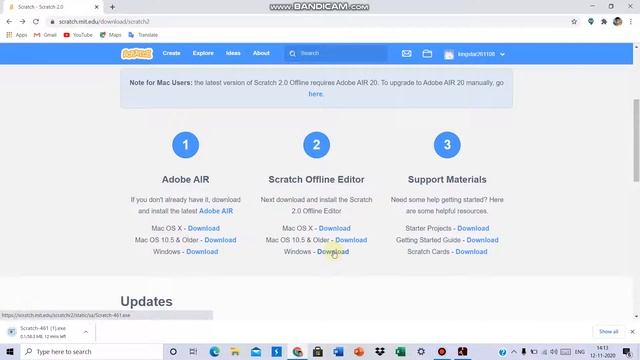
Task: Close the downloads bar
Action: (632, 332)
